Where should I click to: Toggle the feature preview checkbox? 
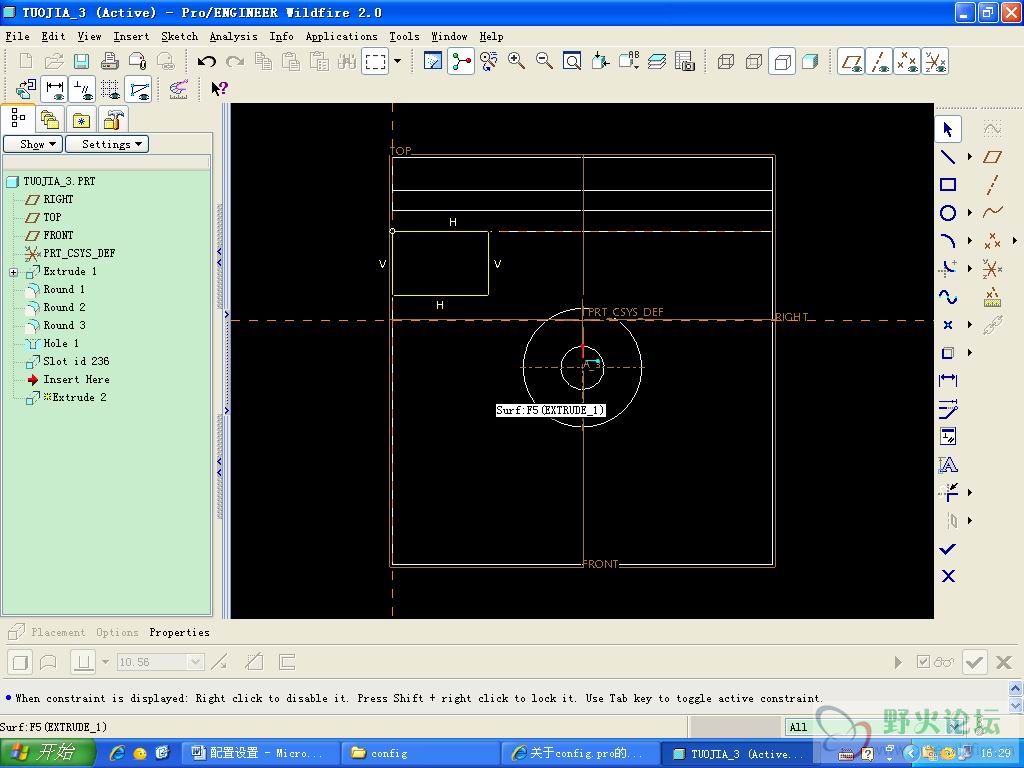(x=923, y=662)
